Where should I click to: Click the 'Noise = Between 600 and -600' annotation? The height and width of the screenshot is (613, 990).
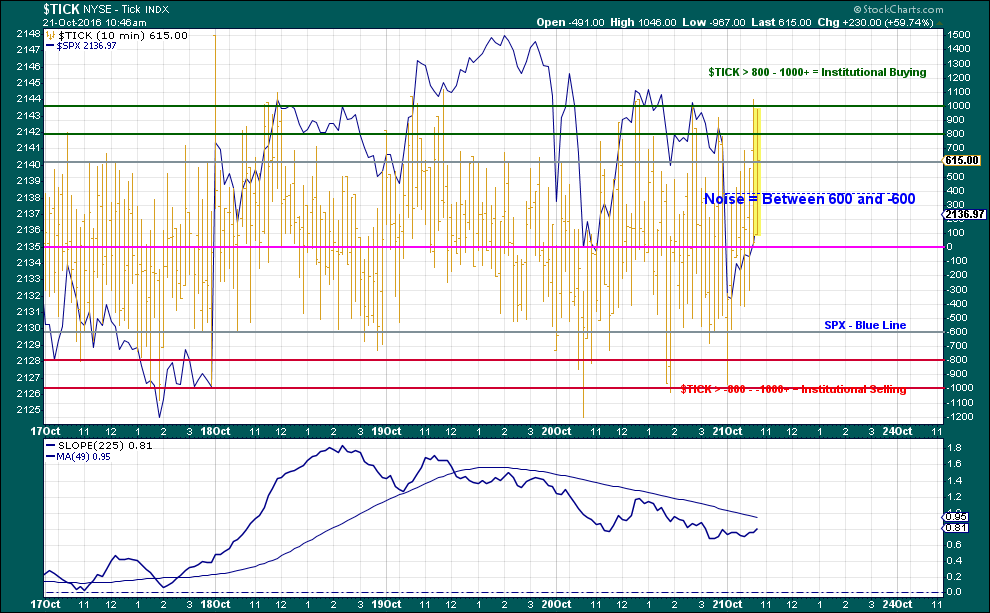tap(809, 199)
